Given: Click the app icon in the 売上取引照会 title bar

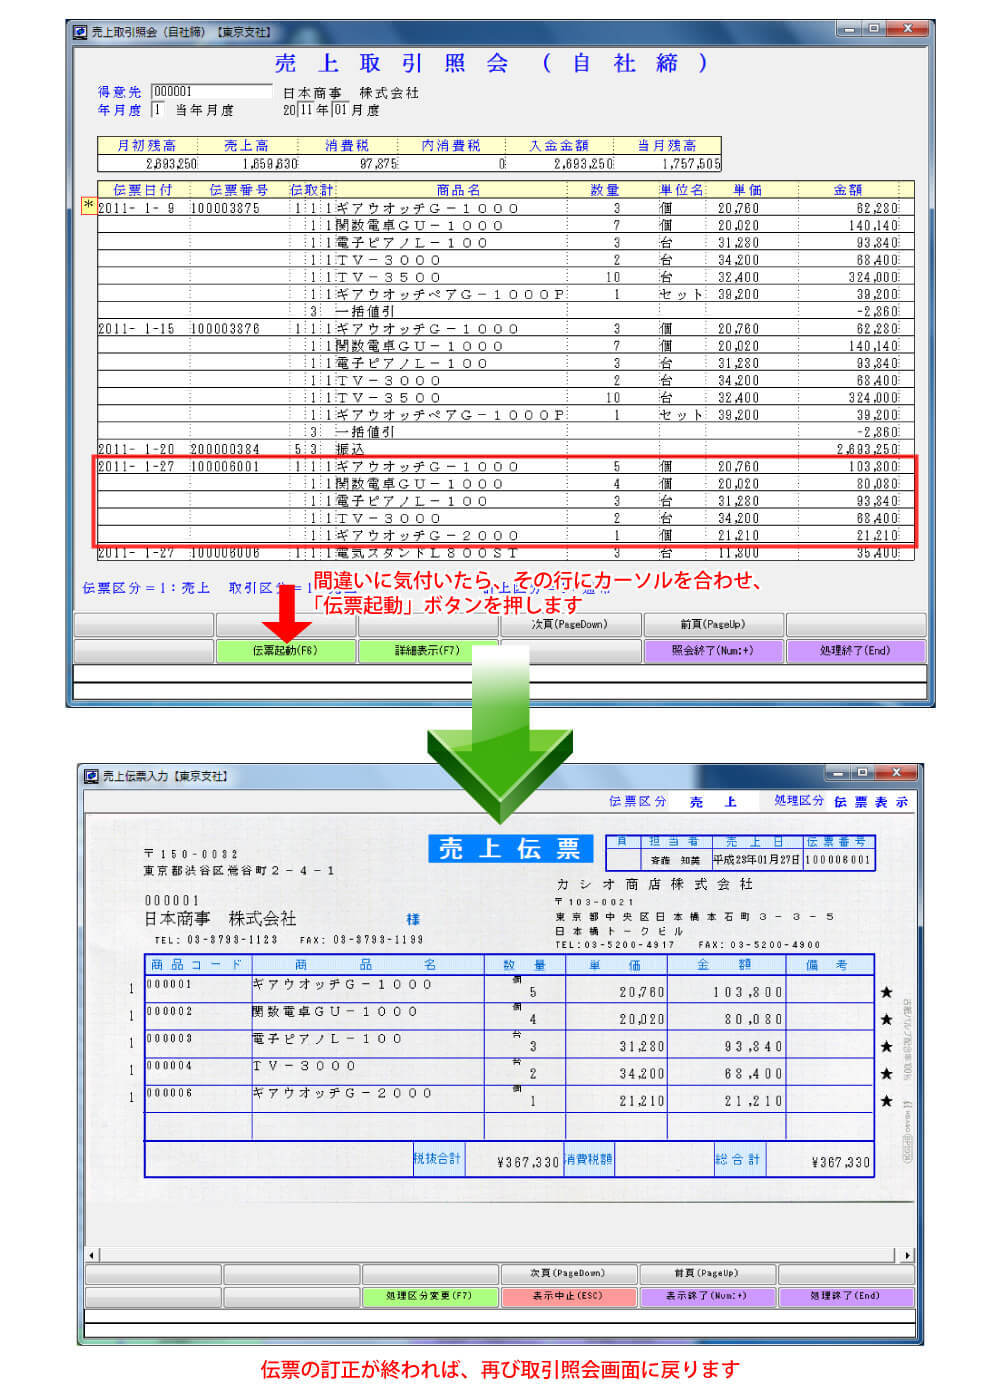Looking at the screenshot, I should click(81, 32).
